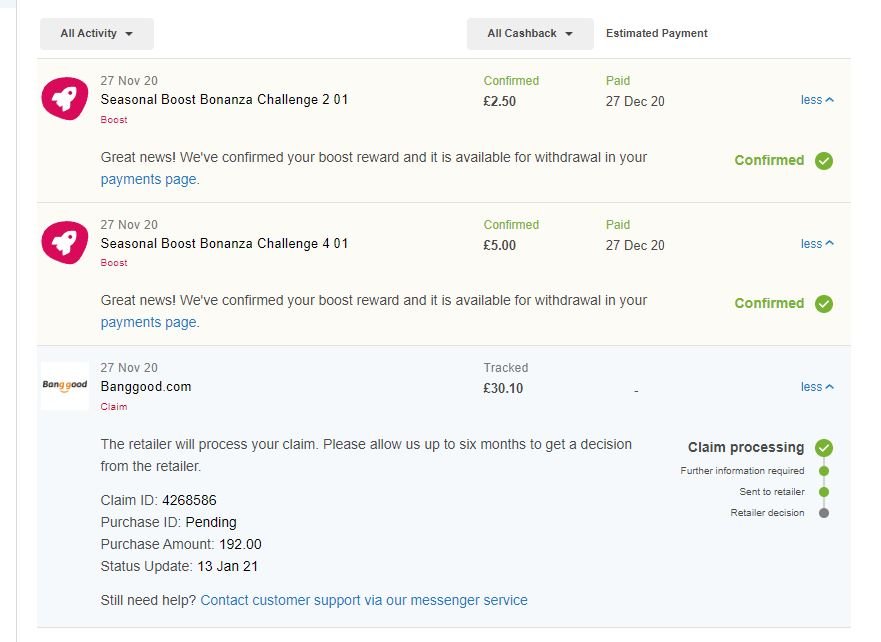Open the All Cashback dropdown
The image size is (881, 642).
[530, 34]
